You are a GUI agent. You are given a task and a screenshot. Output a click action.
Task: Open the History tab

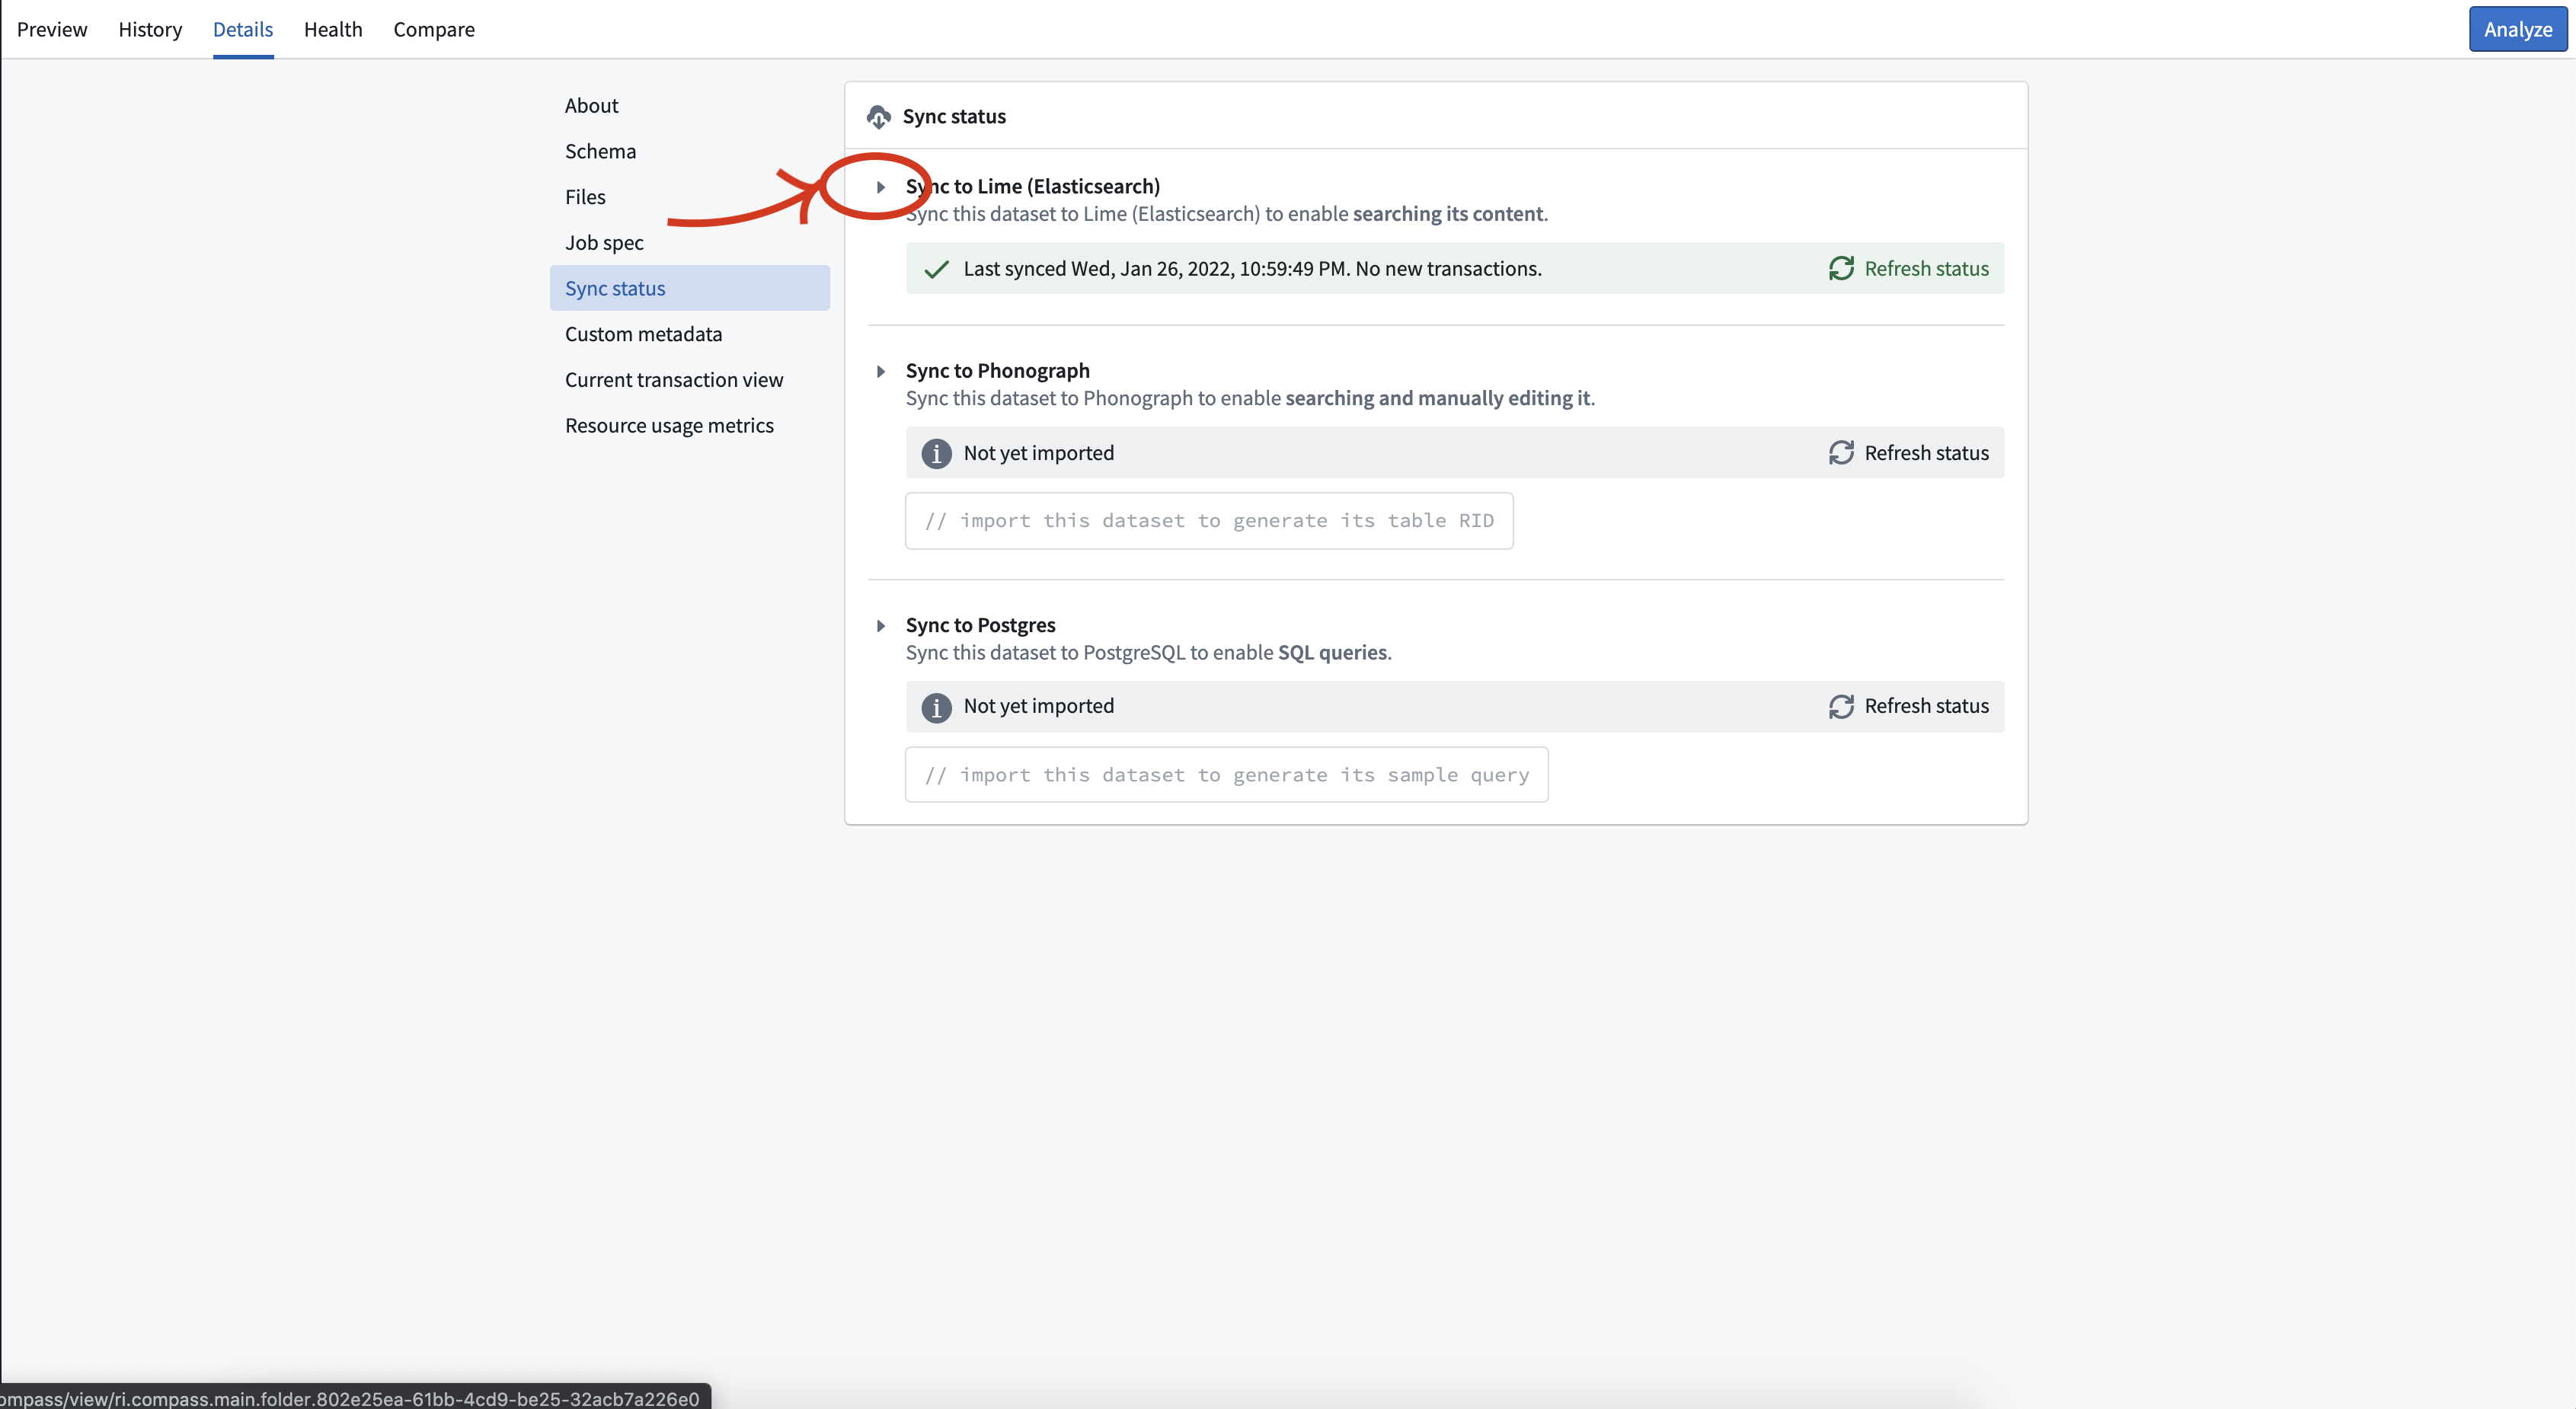point(150,29)
